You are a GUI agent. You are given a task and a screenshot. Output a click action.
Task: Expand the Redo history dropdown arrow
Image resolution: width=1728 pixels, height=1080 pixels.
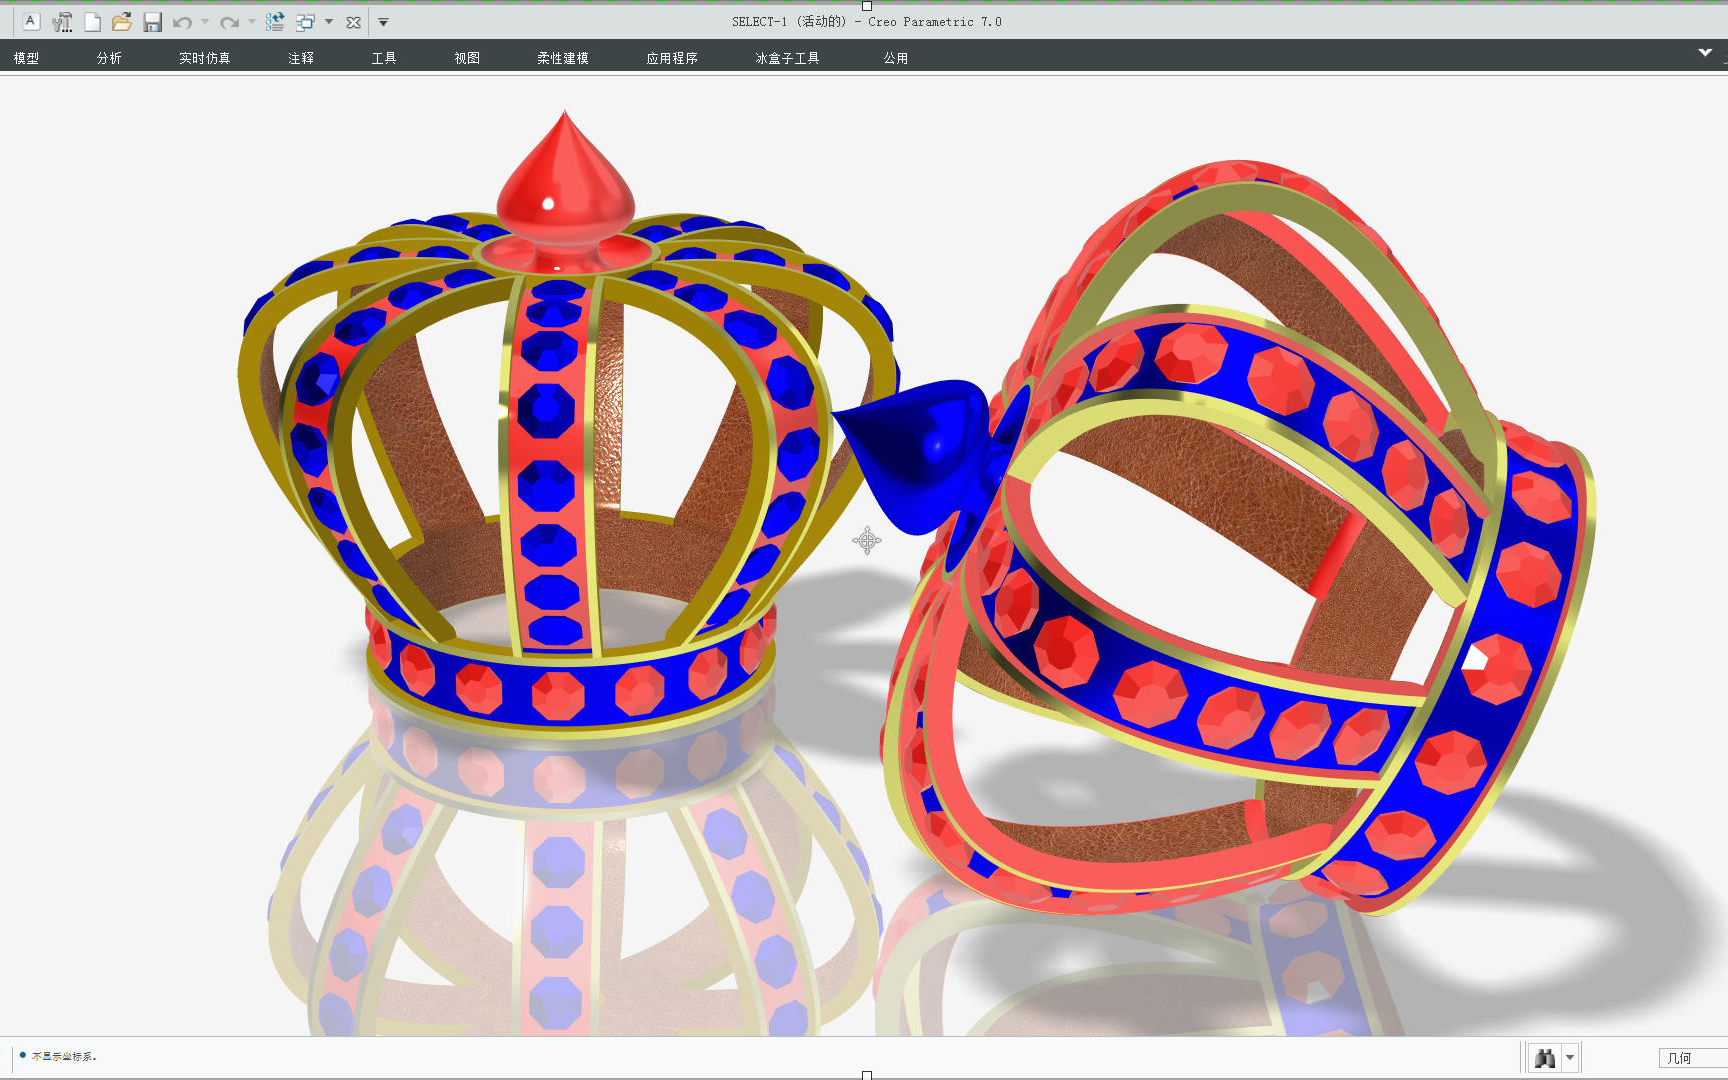(x=252, y=22)
